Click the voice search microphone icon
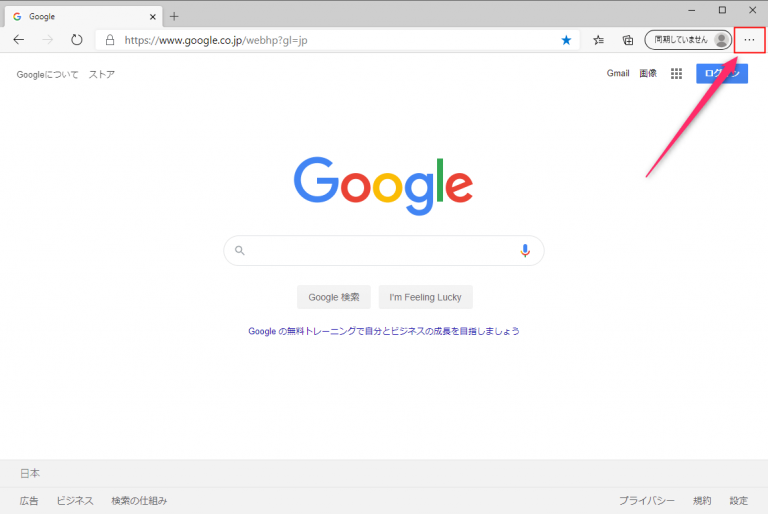Screen dimensions: 768x514 pyautogui.click(x=525, y=250)
